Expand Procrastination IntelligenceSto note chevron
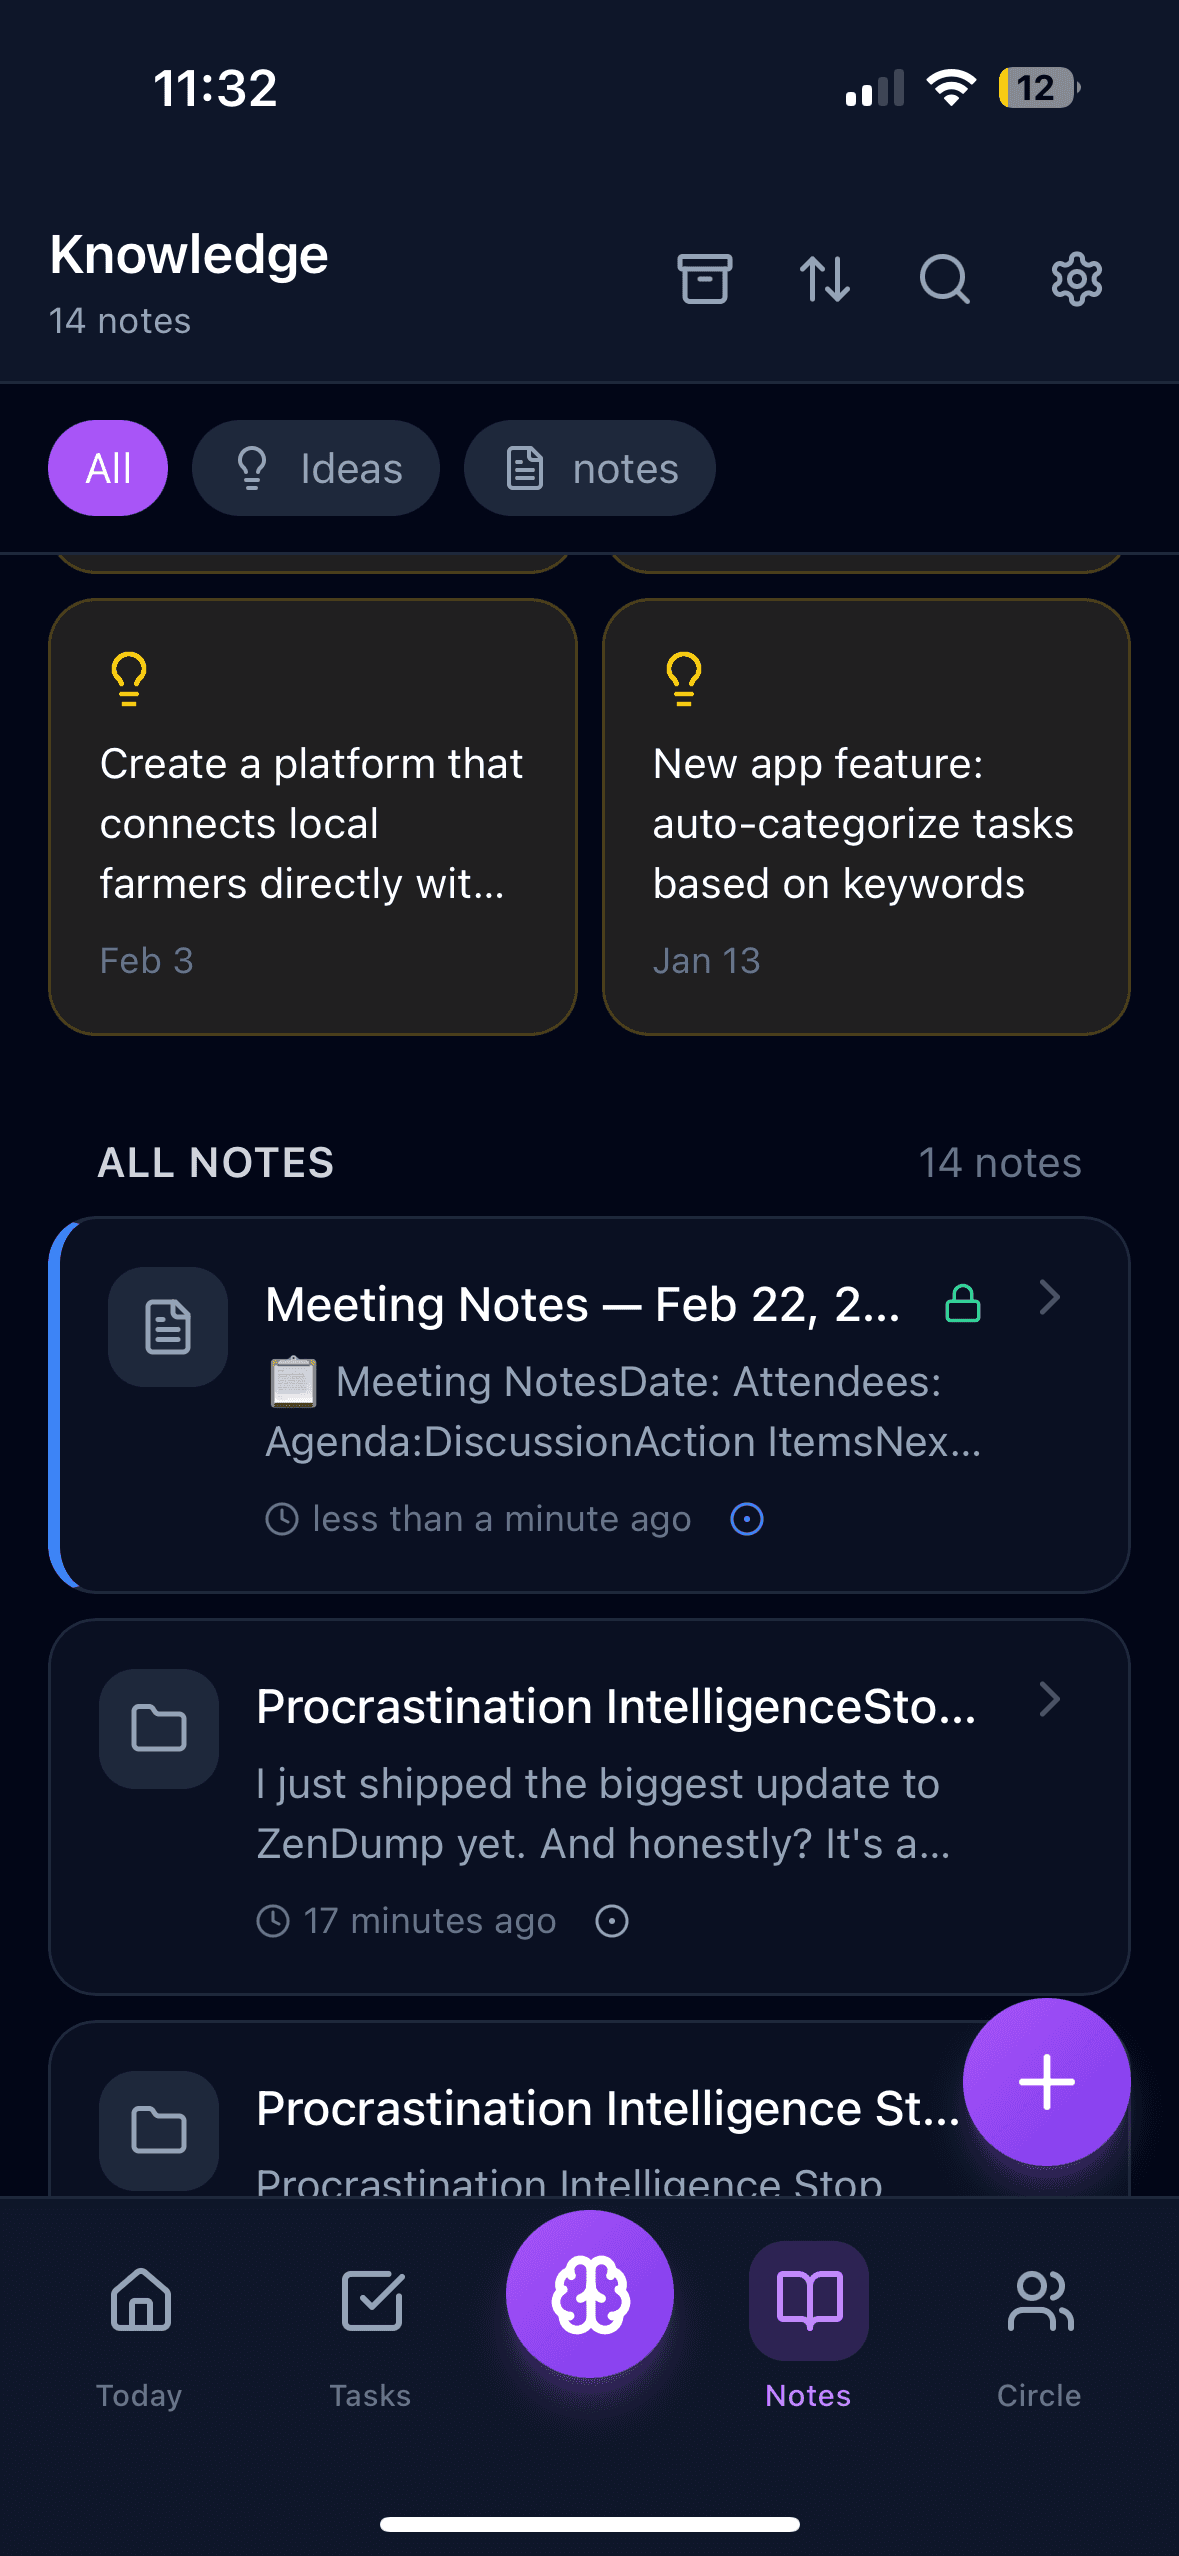Screen dimensions: 1179x2556 point(1049,1700)
